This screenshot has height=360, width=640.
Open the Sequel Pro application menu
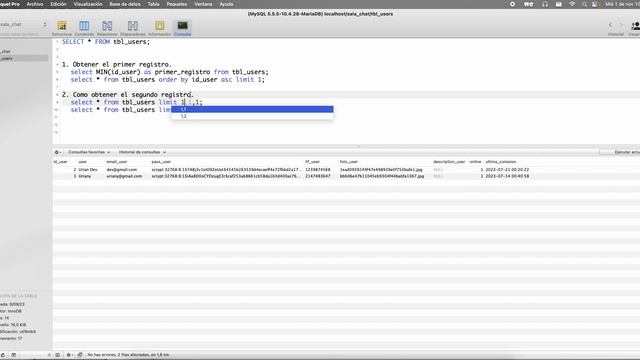tap(9, 4)
